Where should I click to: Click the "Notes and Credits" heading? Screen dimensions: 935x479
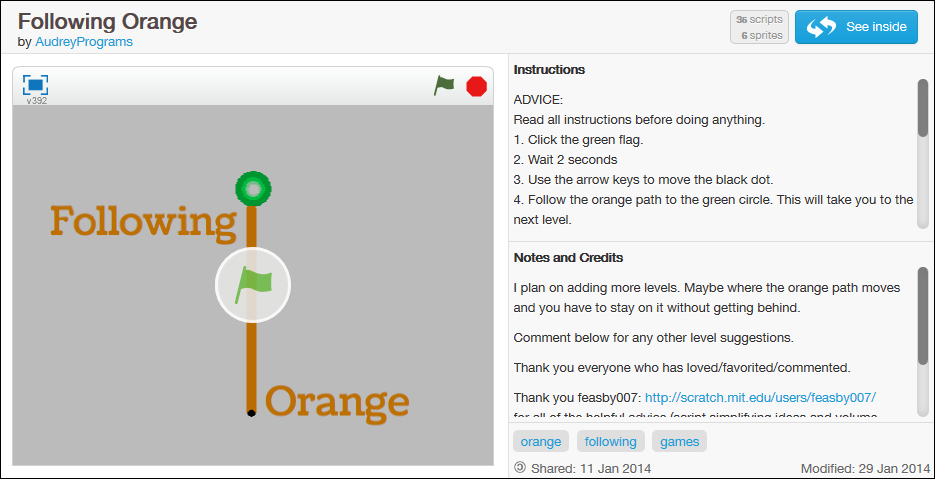click(x=568, y=258)
